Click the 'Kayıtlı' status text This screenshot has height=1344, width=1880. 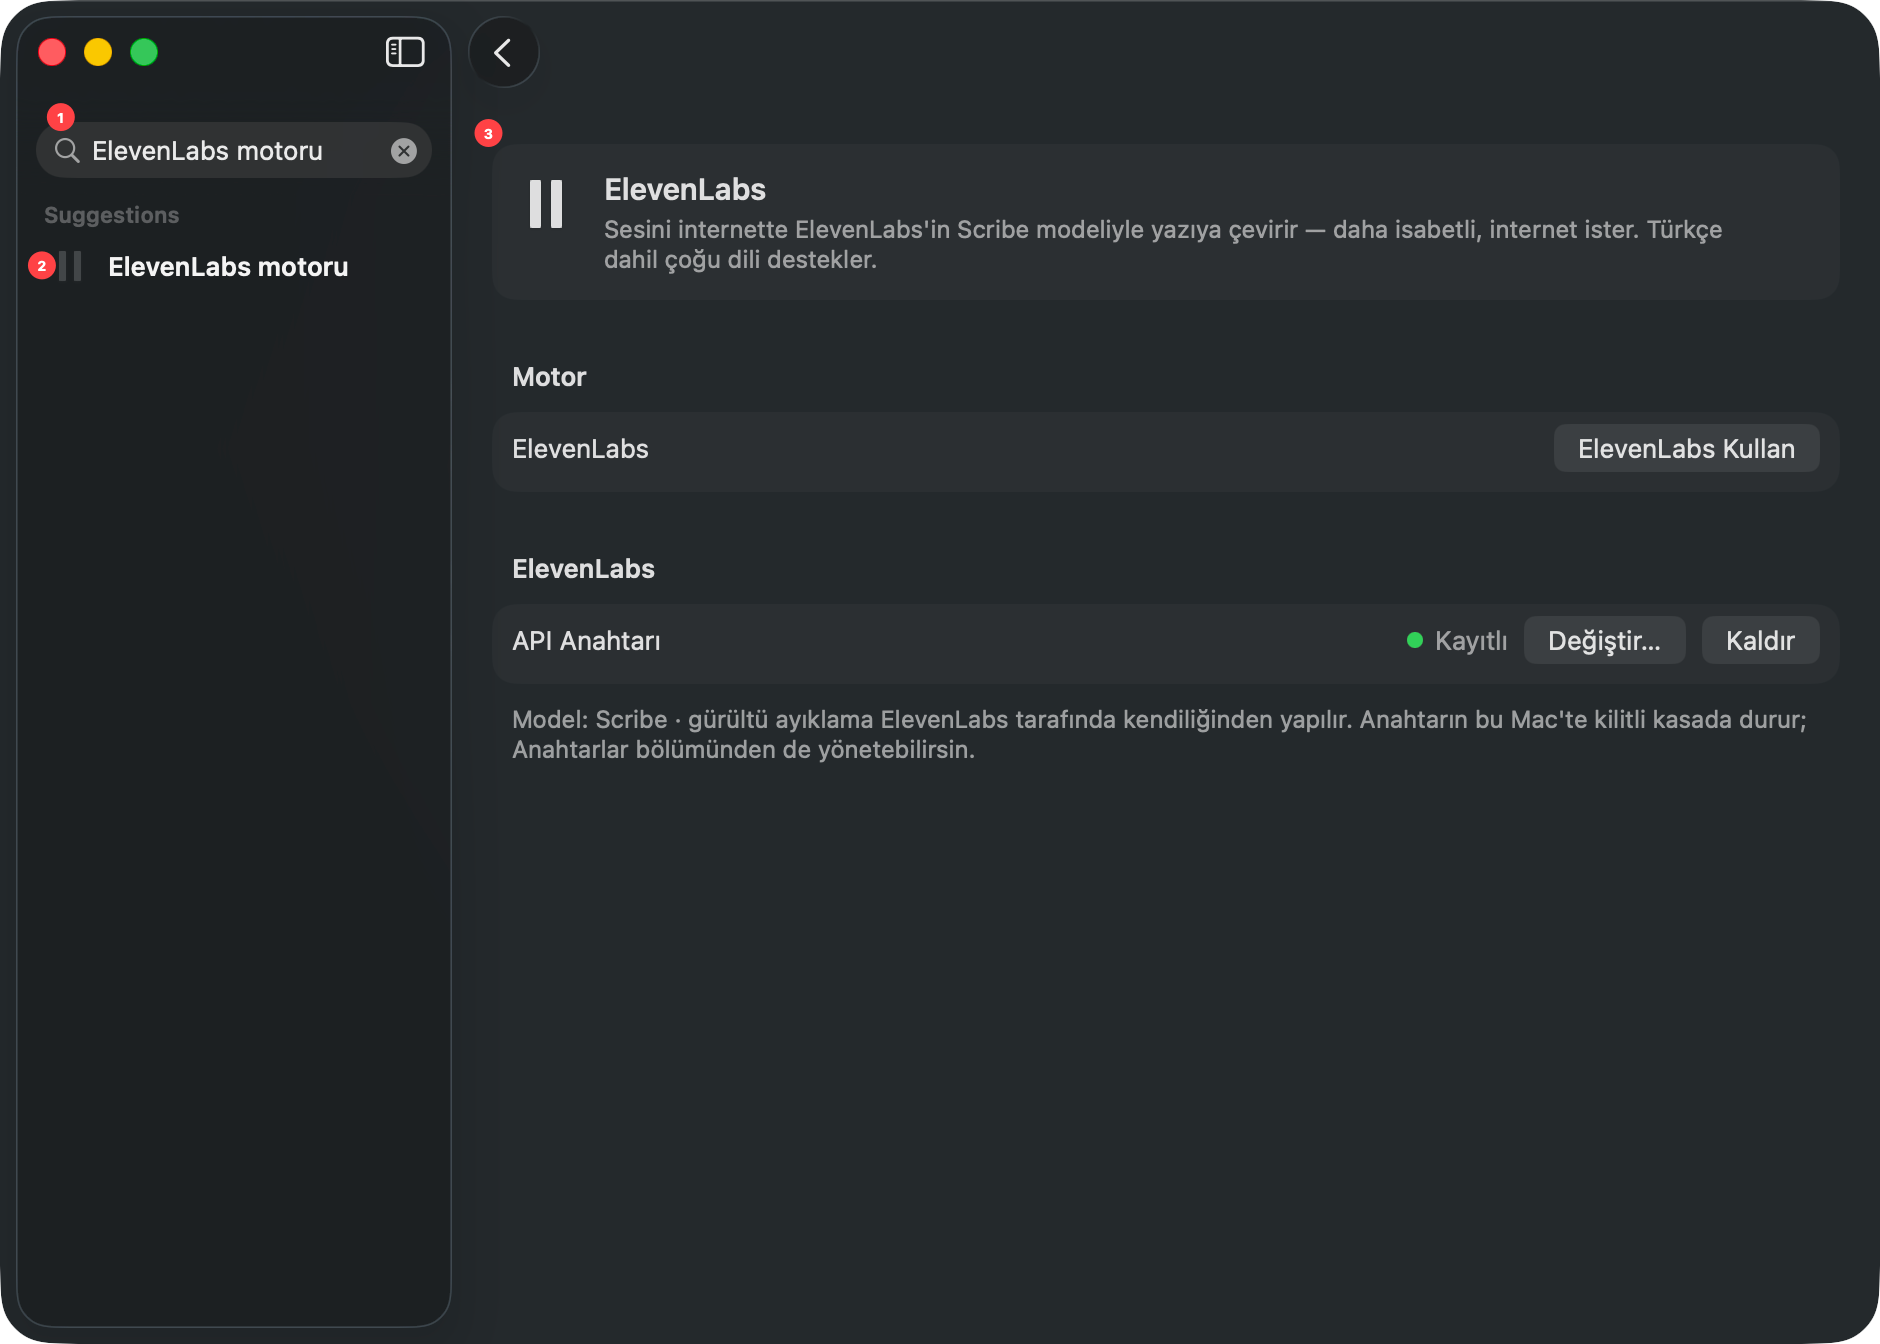coord(1471,641)
